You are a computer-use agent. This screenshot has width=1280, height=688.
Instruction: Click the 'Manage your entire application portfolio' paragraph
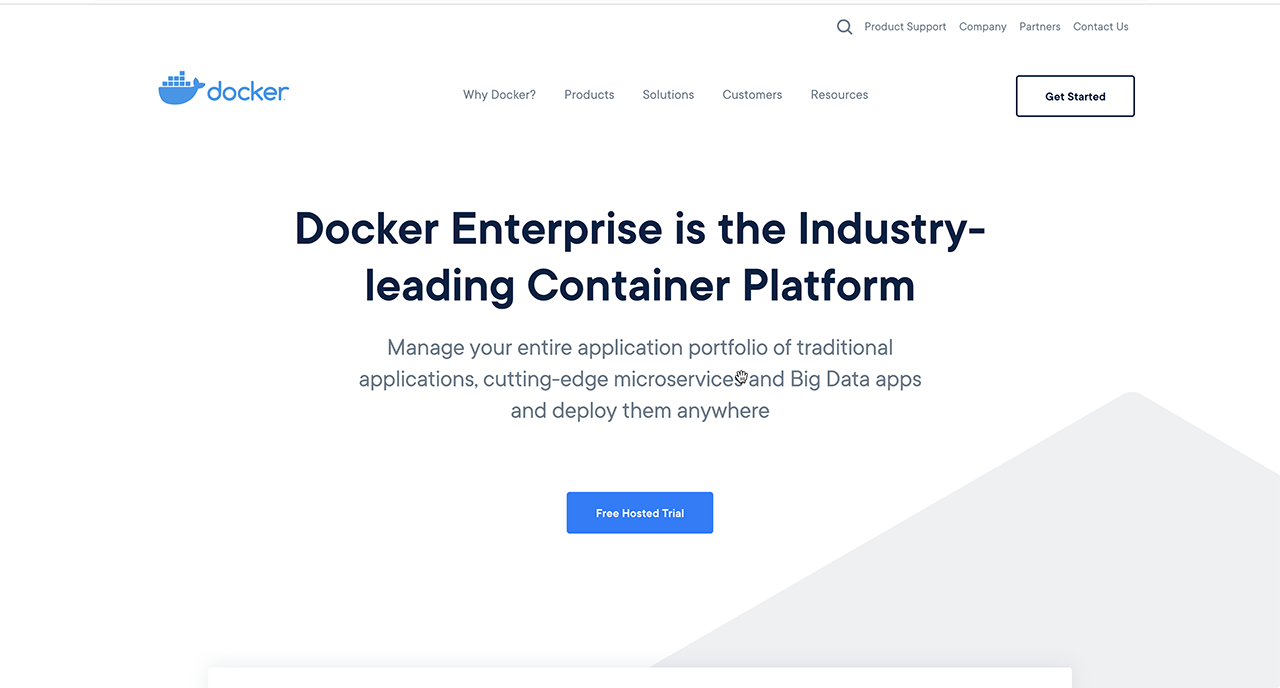[640, 348]
